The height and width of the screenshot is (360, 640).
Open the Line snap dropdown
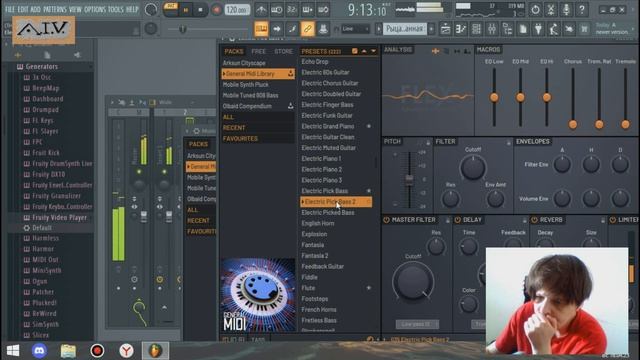pyautogui.click(x=355, y=29)
